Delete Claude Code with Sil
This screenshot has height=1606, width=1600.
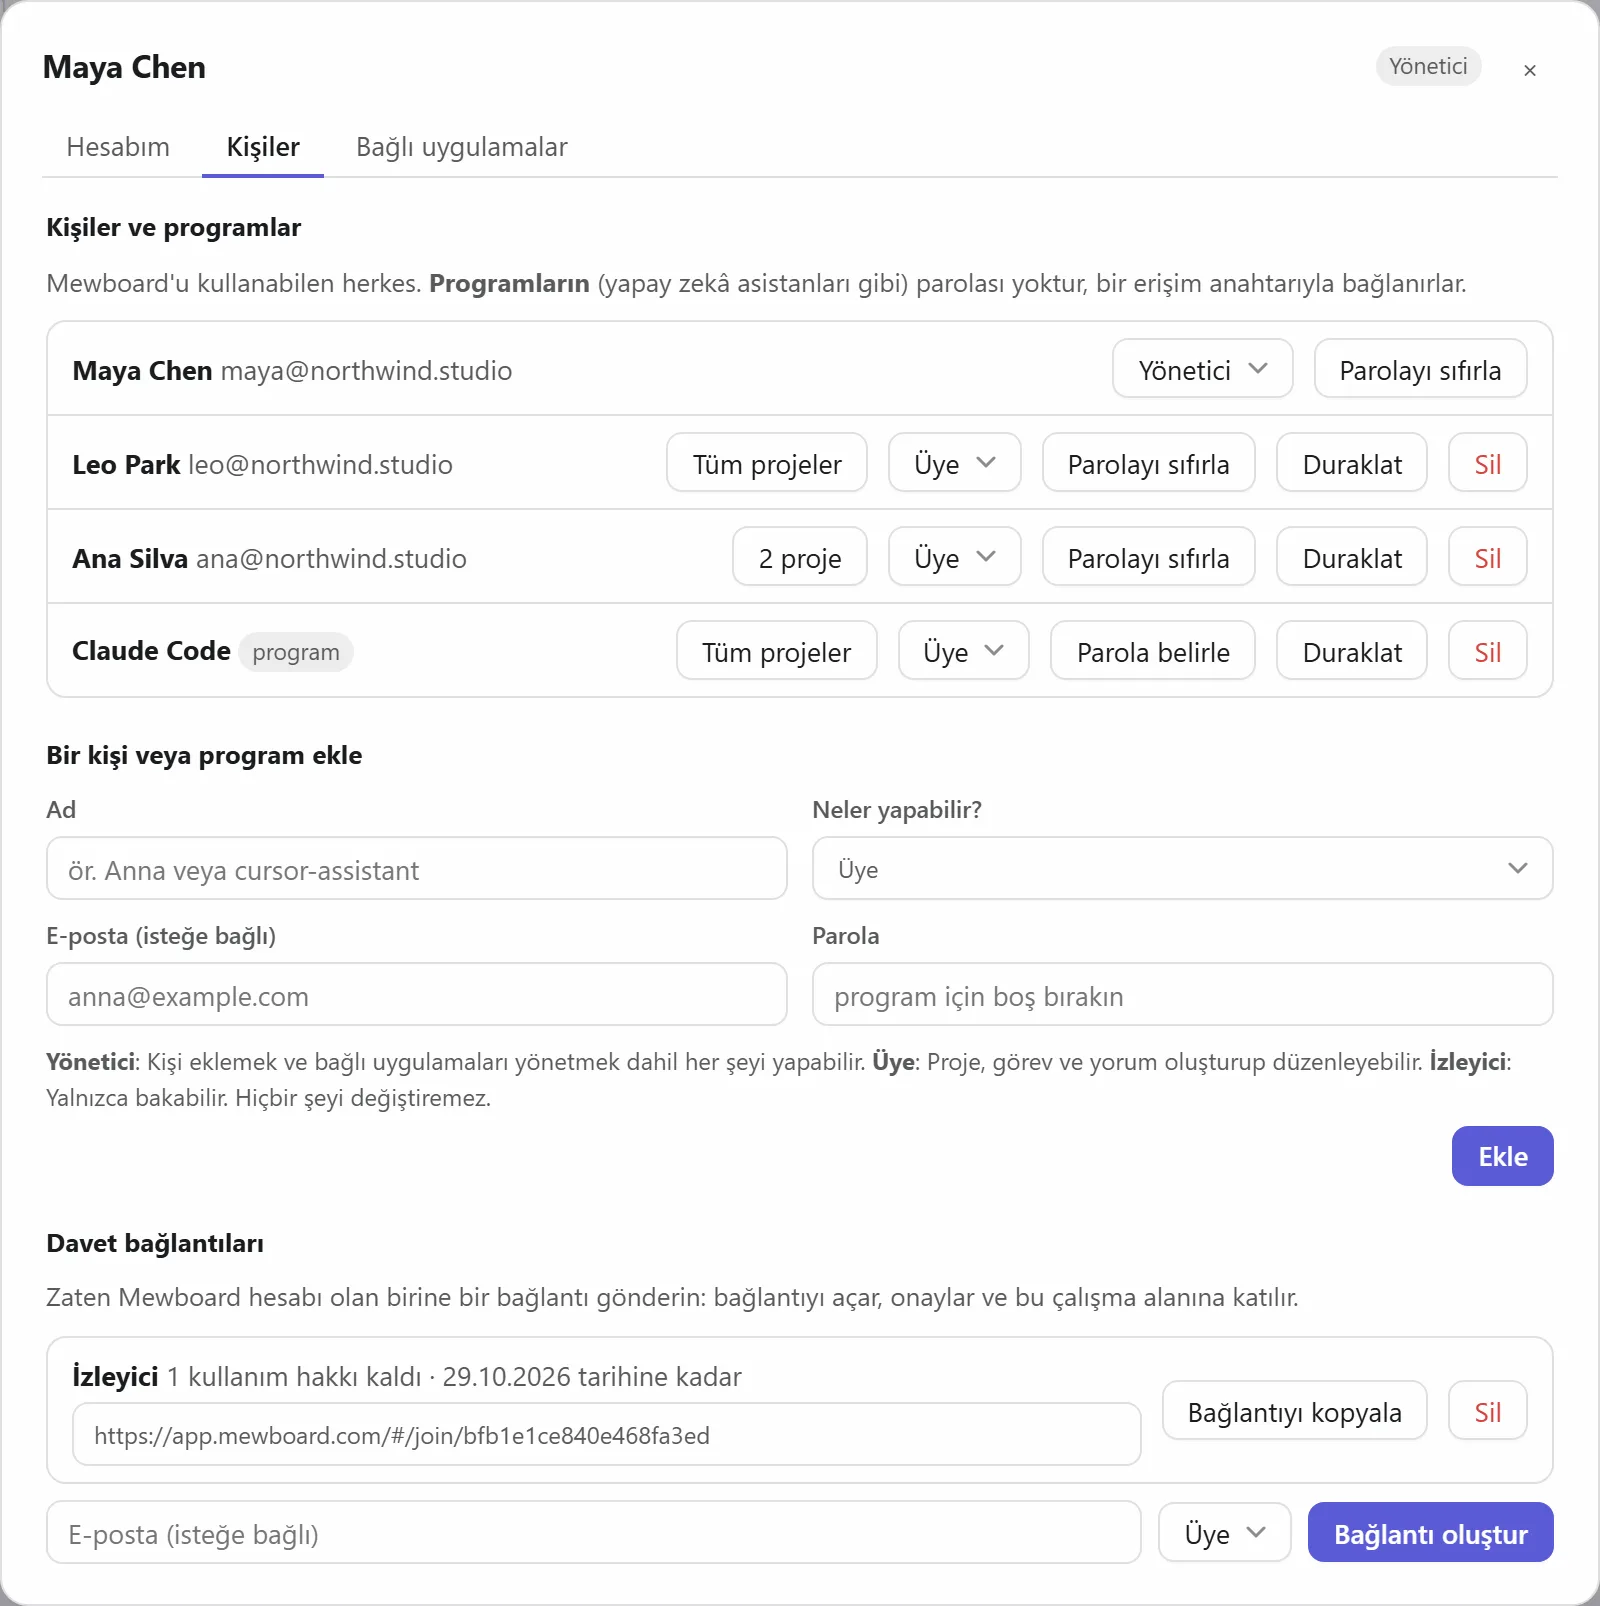click(x=1488, y=651)
